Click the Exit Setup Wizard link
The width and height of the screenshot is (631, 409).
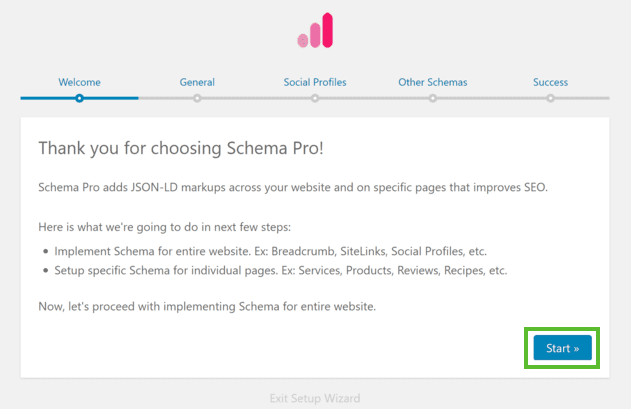[315, 398]
